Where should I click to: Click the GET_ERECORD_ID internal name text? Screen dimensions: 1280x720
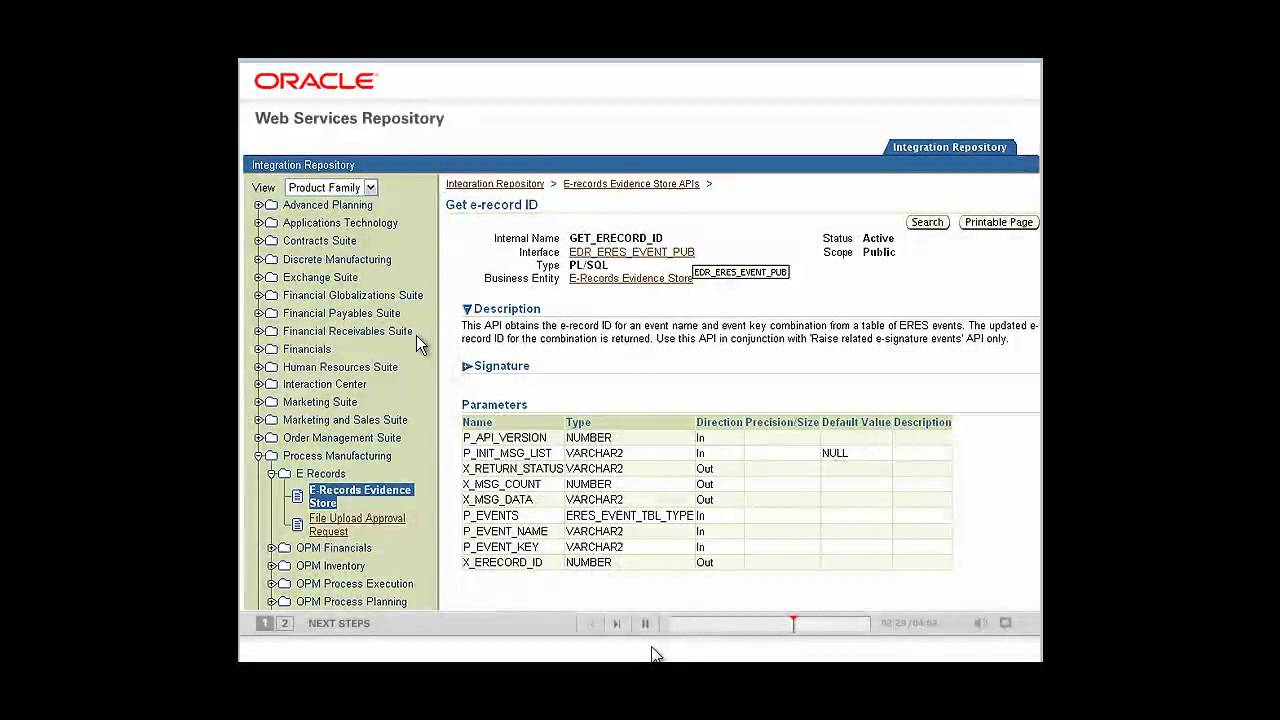(616, 238)
